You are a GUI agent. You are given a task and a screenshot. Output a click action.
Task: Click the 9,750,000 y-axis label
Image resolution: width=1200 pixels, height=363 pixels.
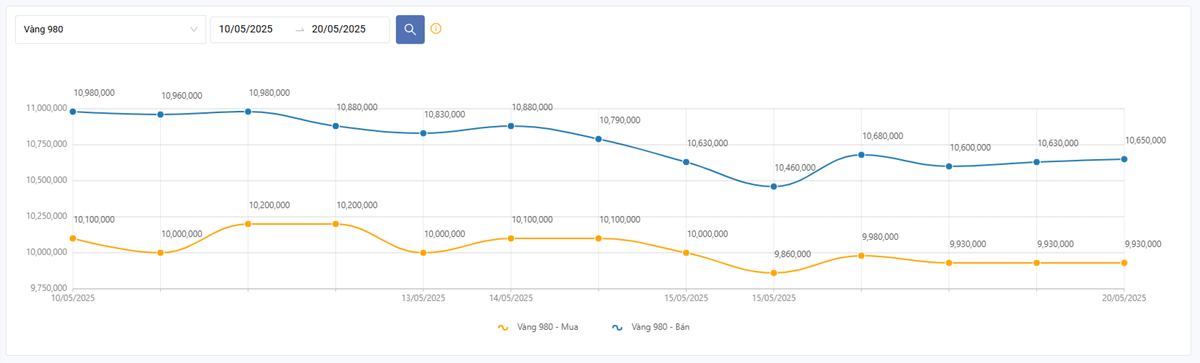48,288
